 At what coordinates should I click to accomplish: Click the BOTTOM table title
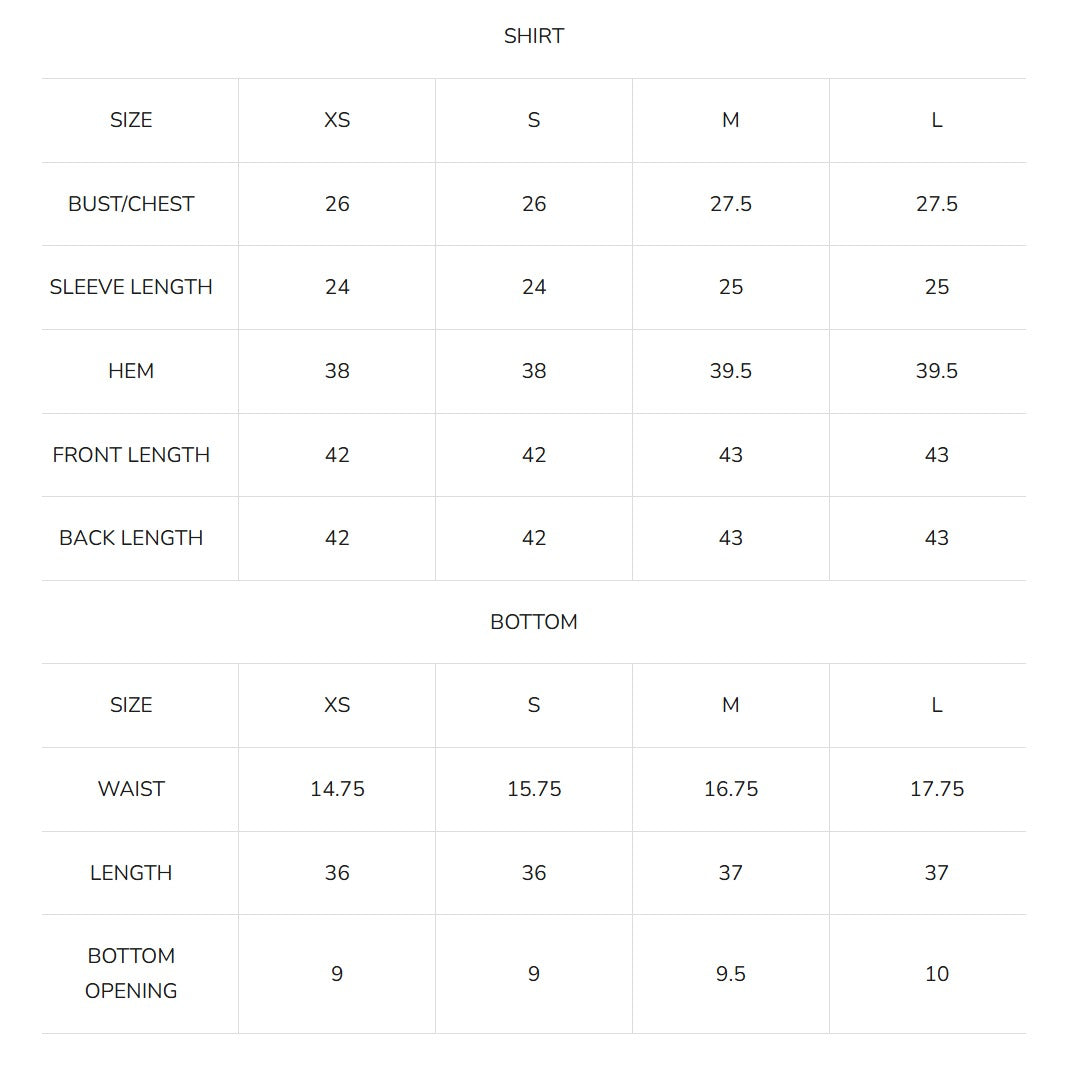pos(534,622)
